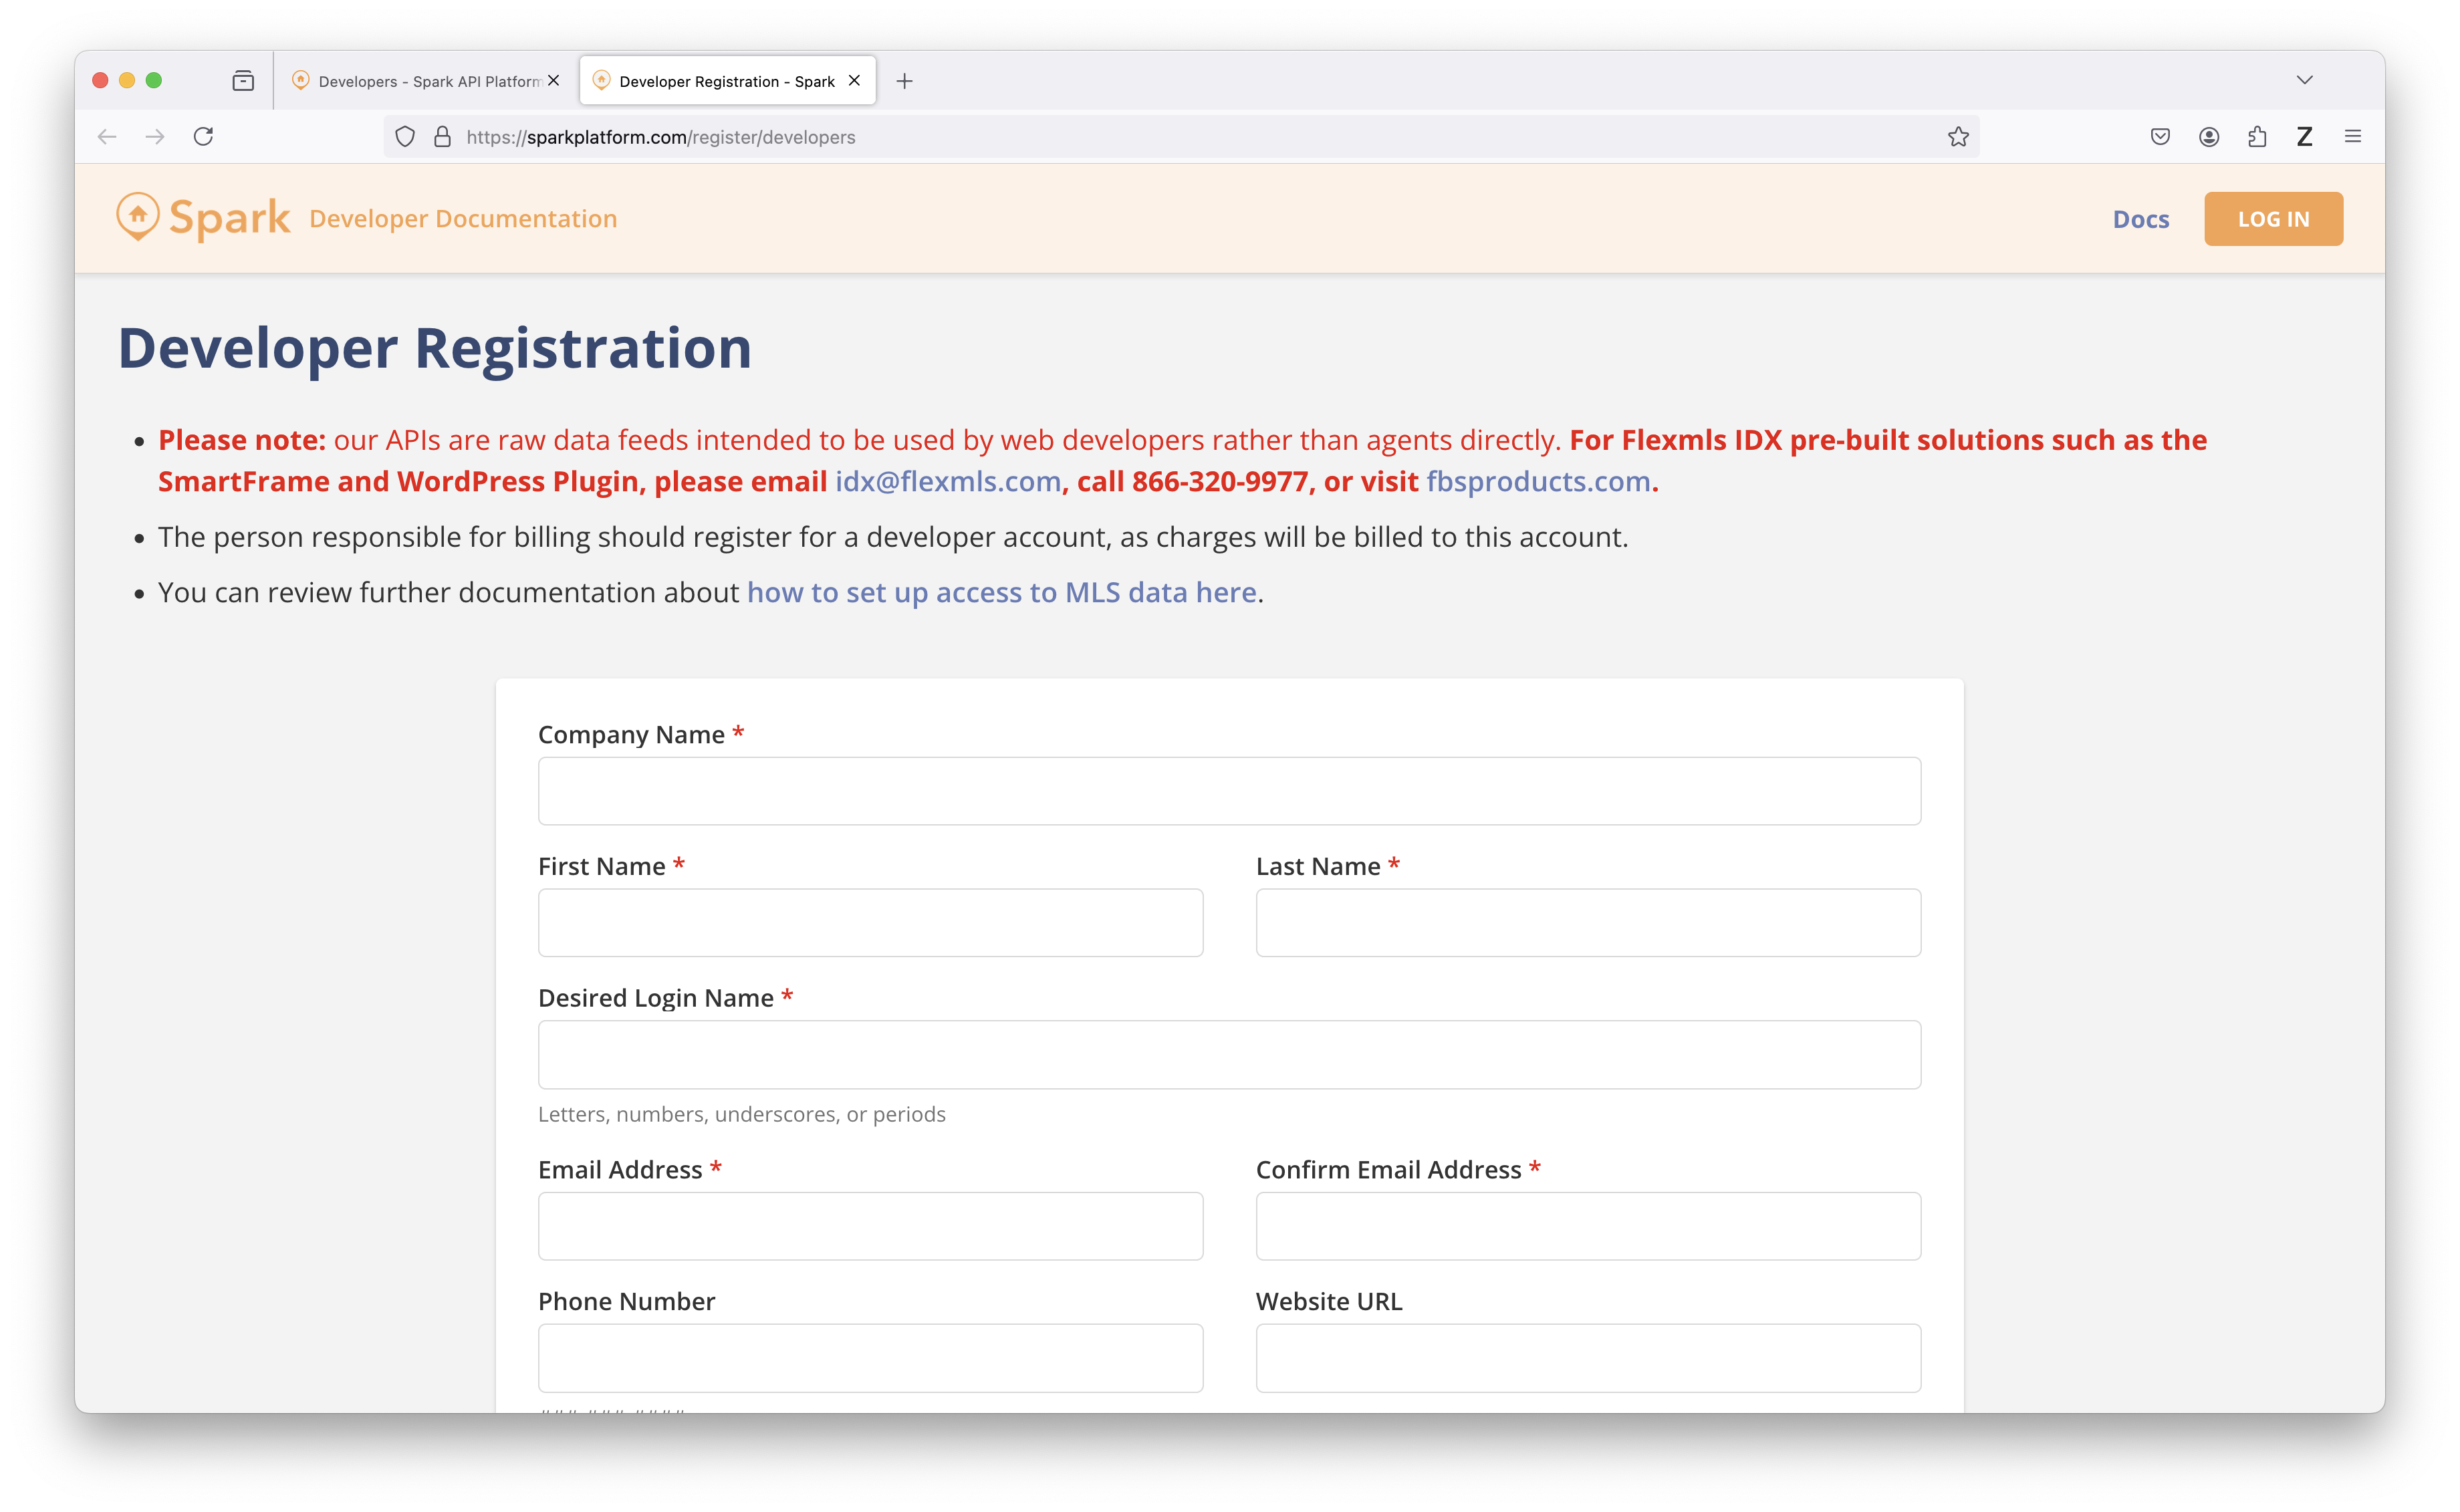Focus the Desired Login Name field
Image resolution: width=2460 pixels, height=1512 pixels.
point(1229,1054)
